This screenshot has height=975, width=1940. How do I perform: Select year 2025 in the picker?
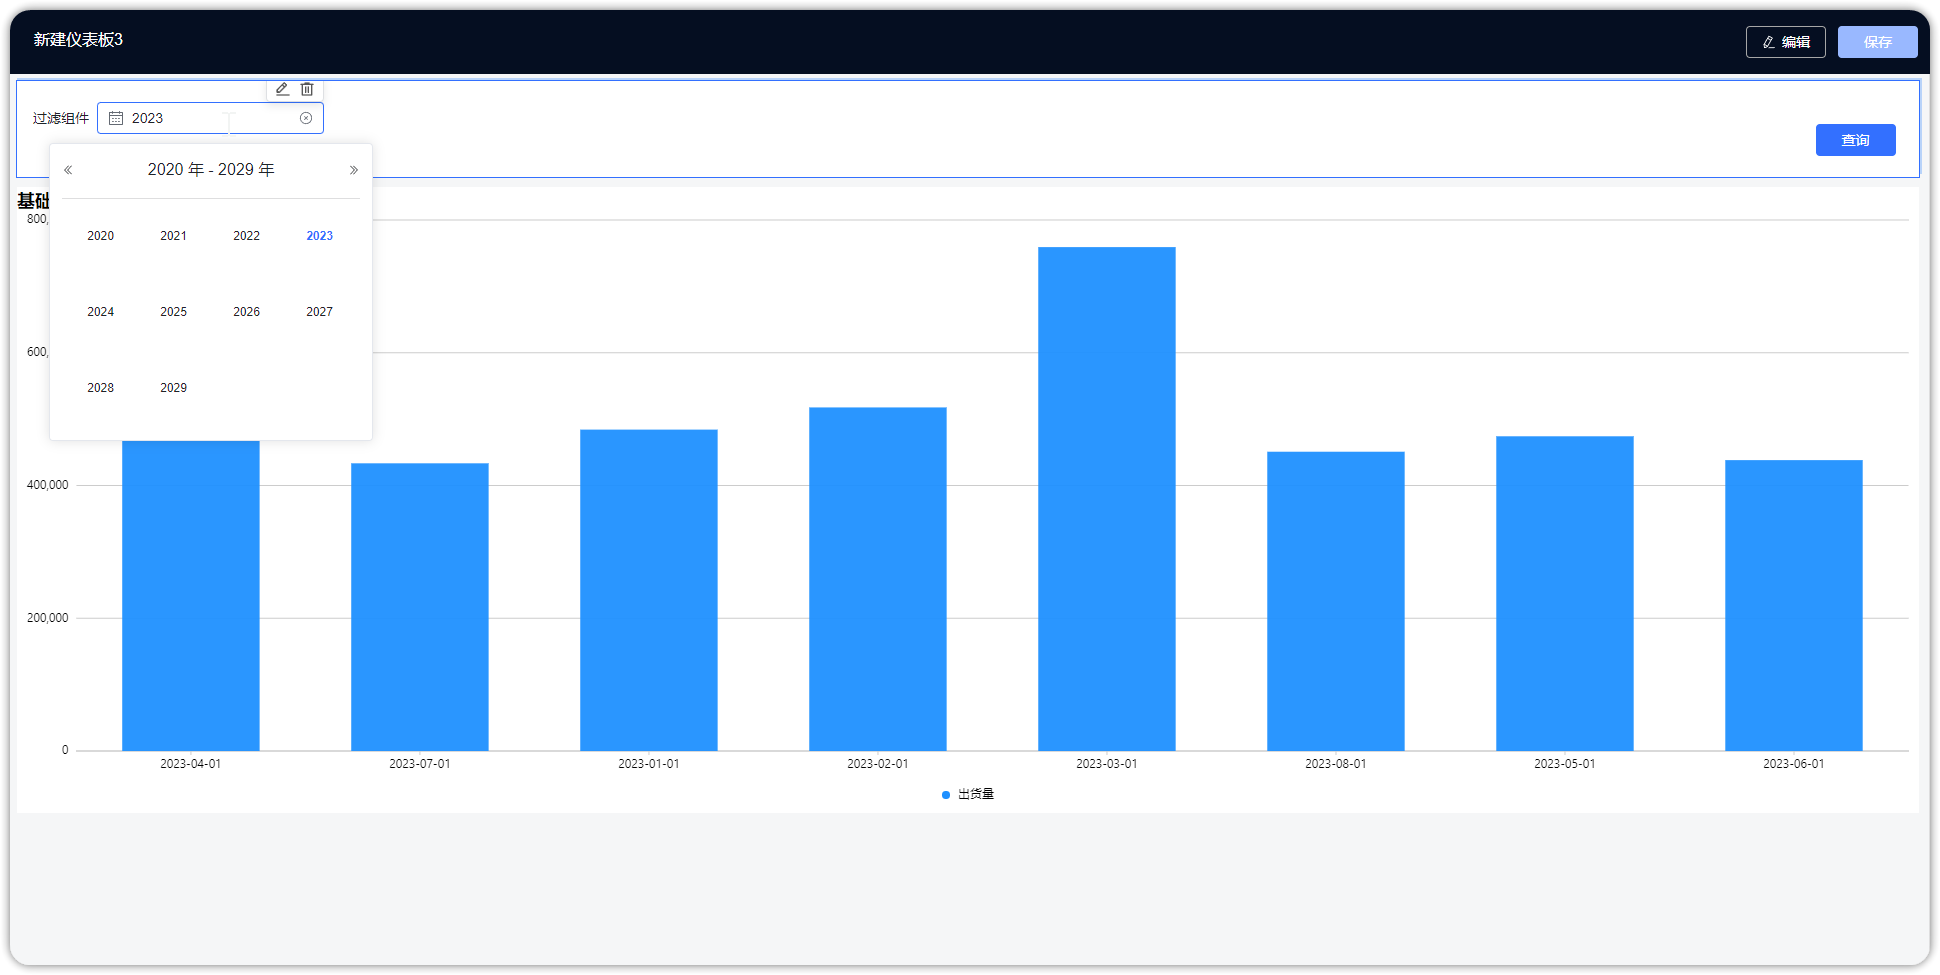tap(173, 312)
